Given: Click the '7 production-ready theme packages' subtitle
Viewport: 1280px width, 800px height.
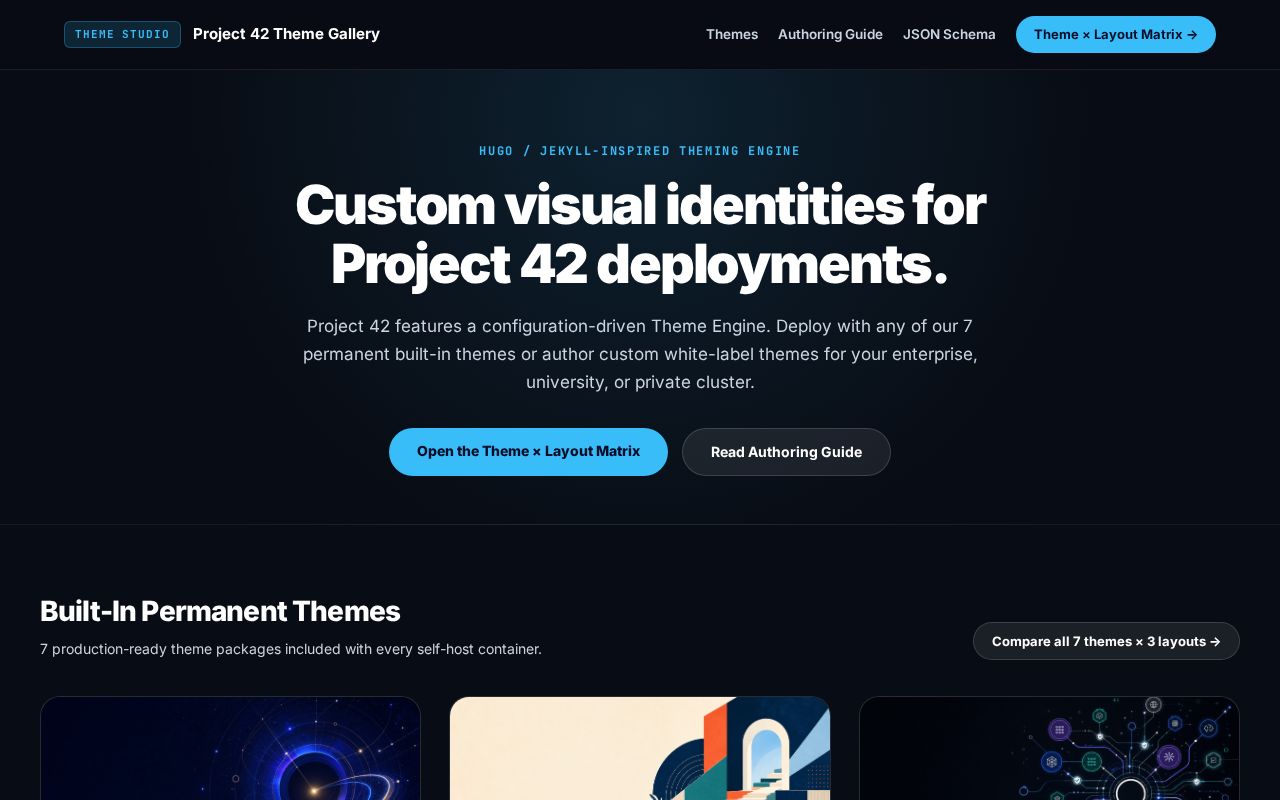Looking at the screenshot, I should [291, 649].
